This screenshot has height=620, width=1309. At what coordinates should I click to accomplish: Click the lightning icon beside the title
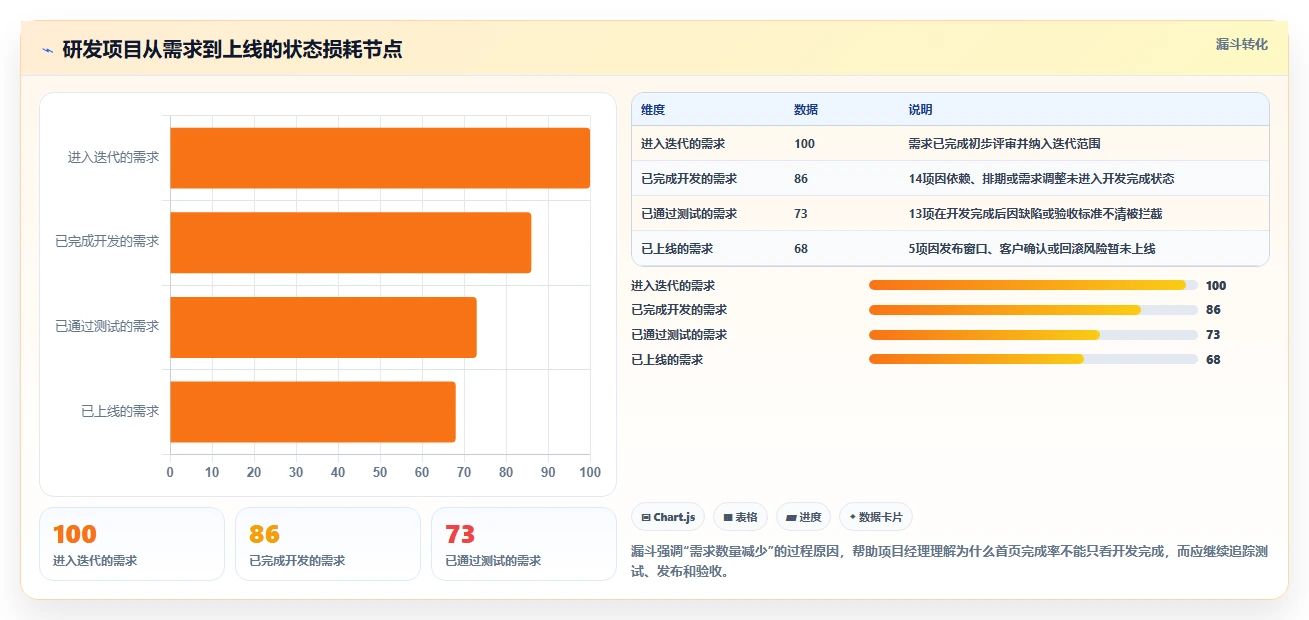[x=48, y=50]
